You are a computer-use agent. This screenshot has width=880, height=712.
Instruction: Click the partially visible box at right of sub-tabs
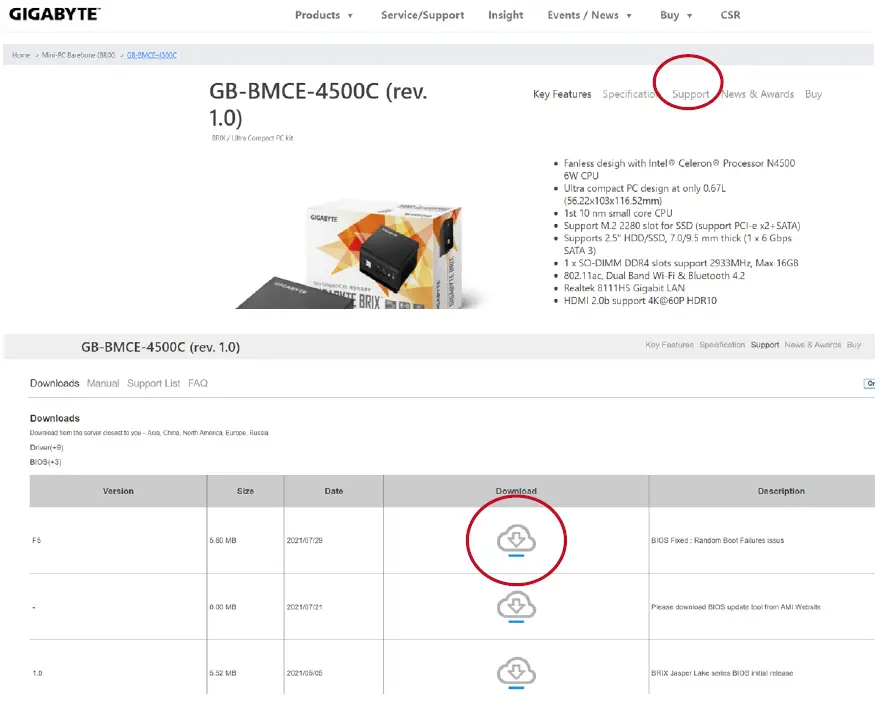click(869, 384)
